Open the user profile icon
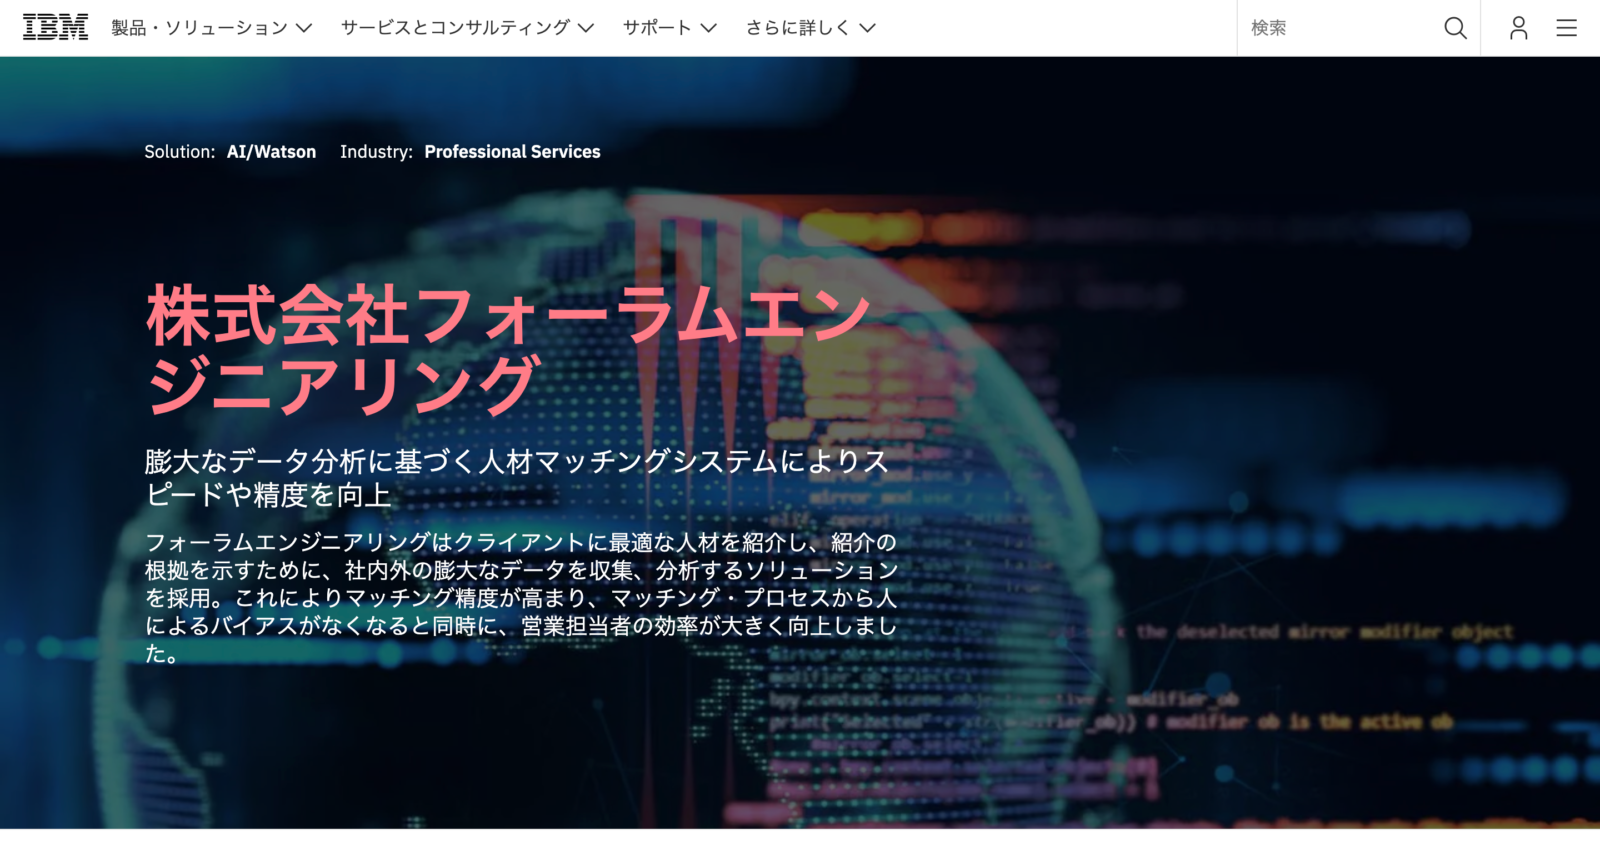 (1518, 28)
